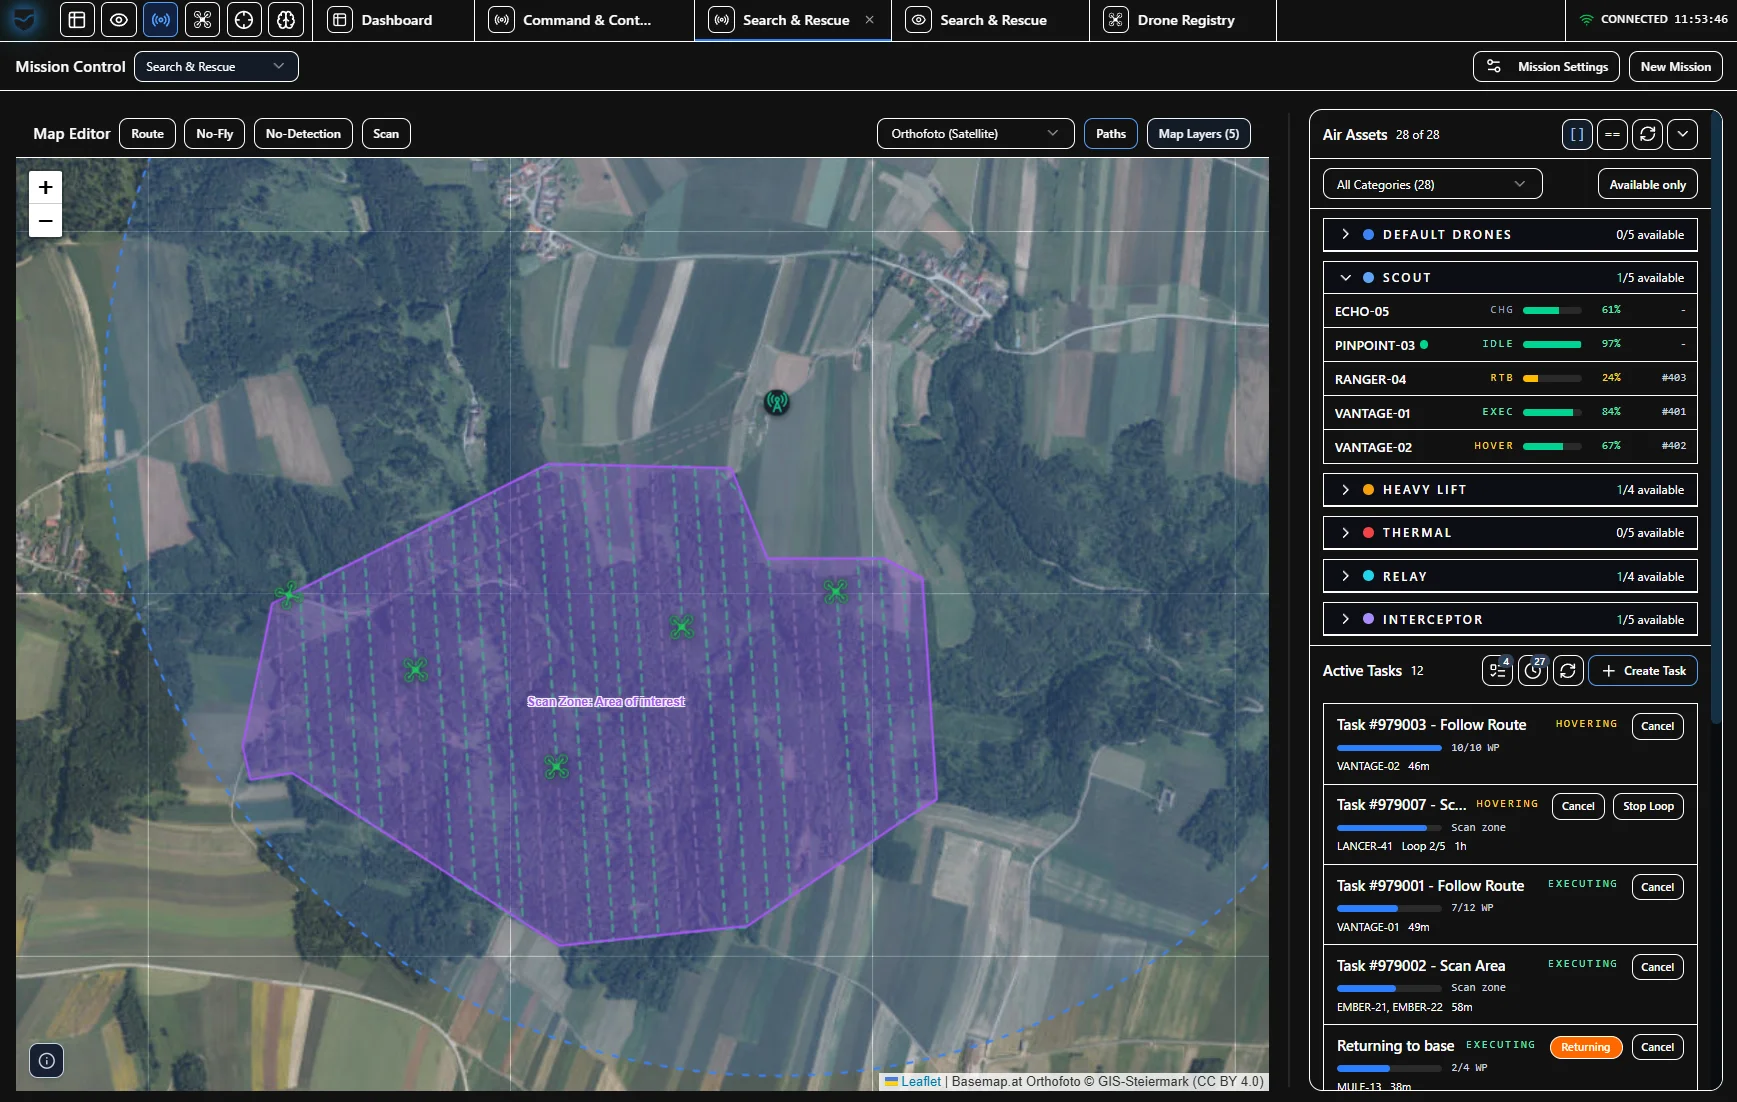
Task: Zoom out on the map
Action: pyautogui.click(x=46, y=220)
